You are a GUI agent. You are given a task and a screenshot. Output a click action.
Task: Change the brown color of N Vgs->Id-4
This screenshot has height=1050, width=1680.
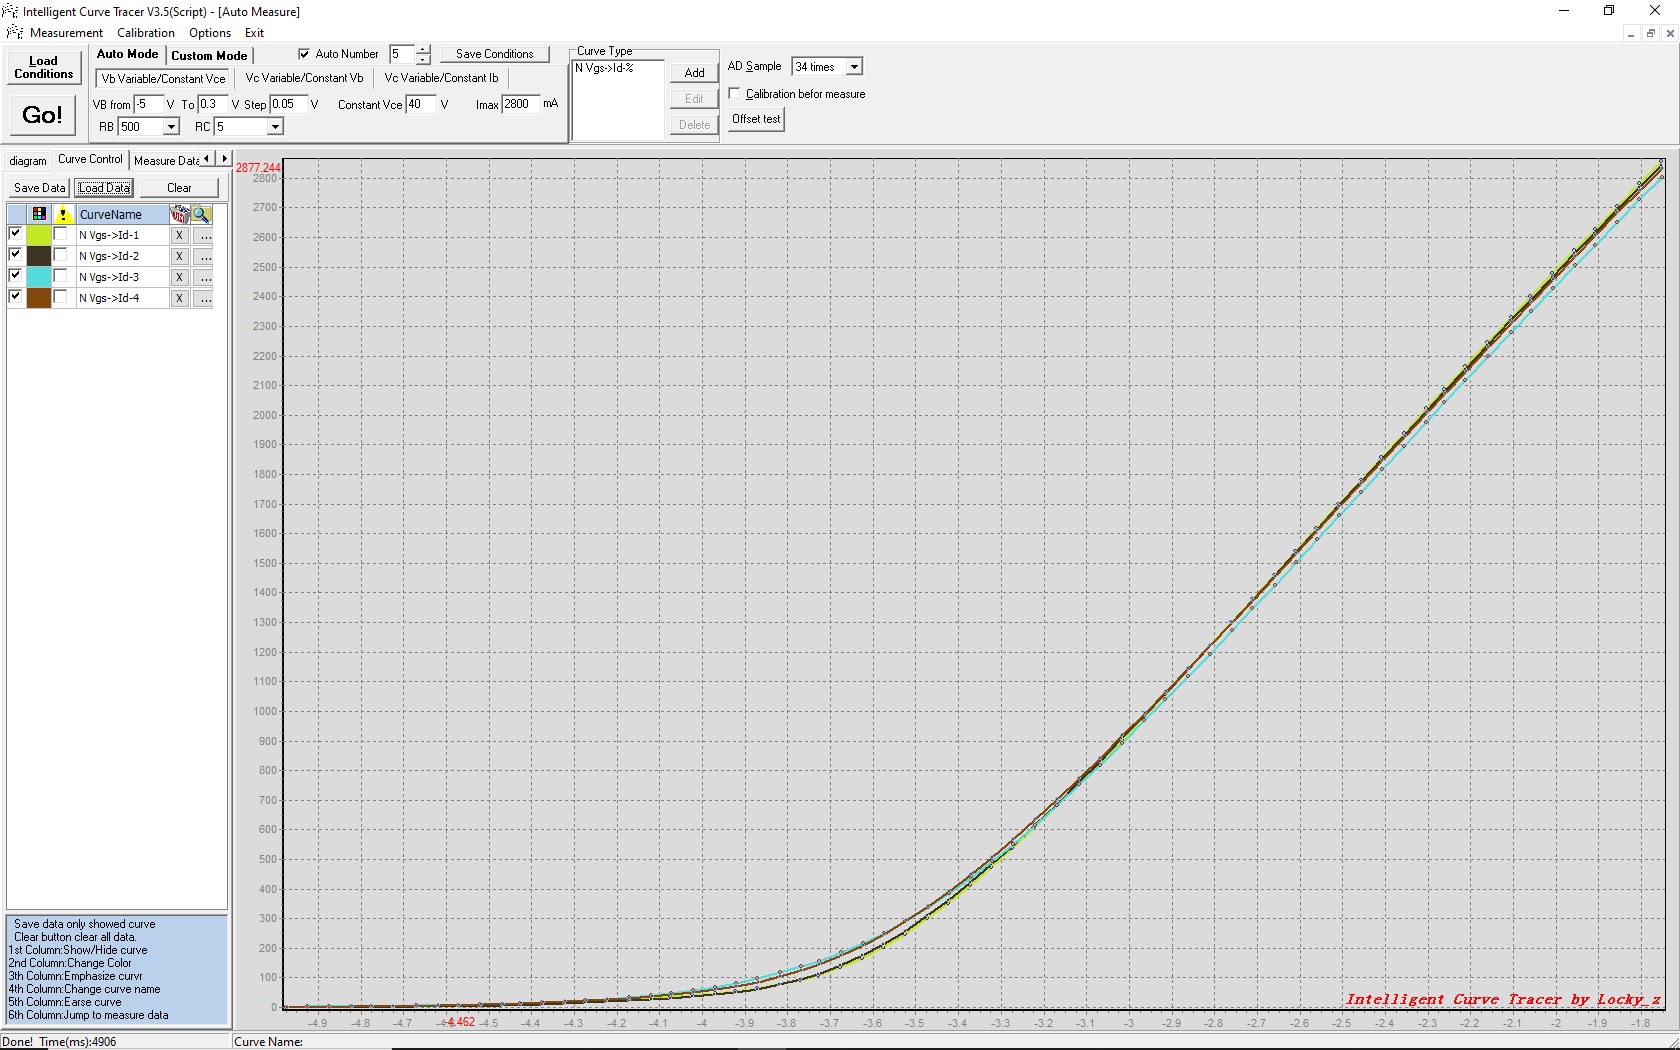39,298
